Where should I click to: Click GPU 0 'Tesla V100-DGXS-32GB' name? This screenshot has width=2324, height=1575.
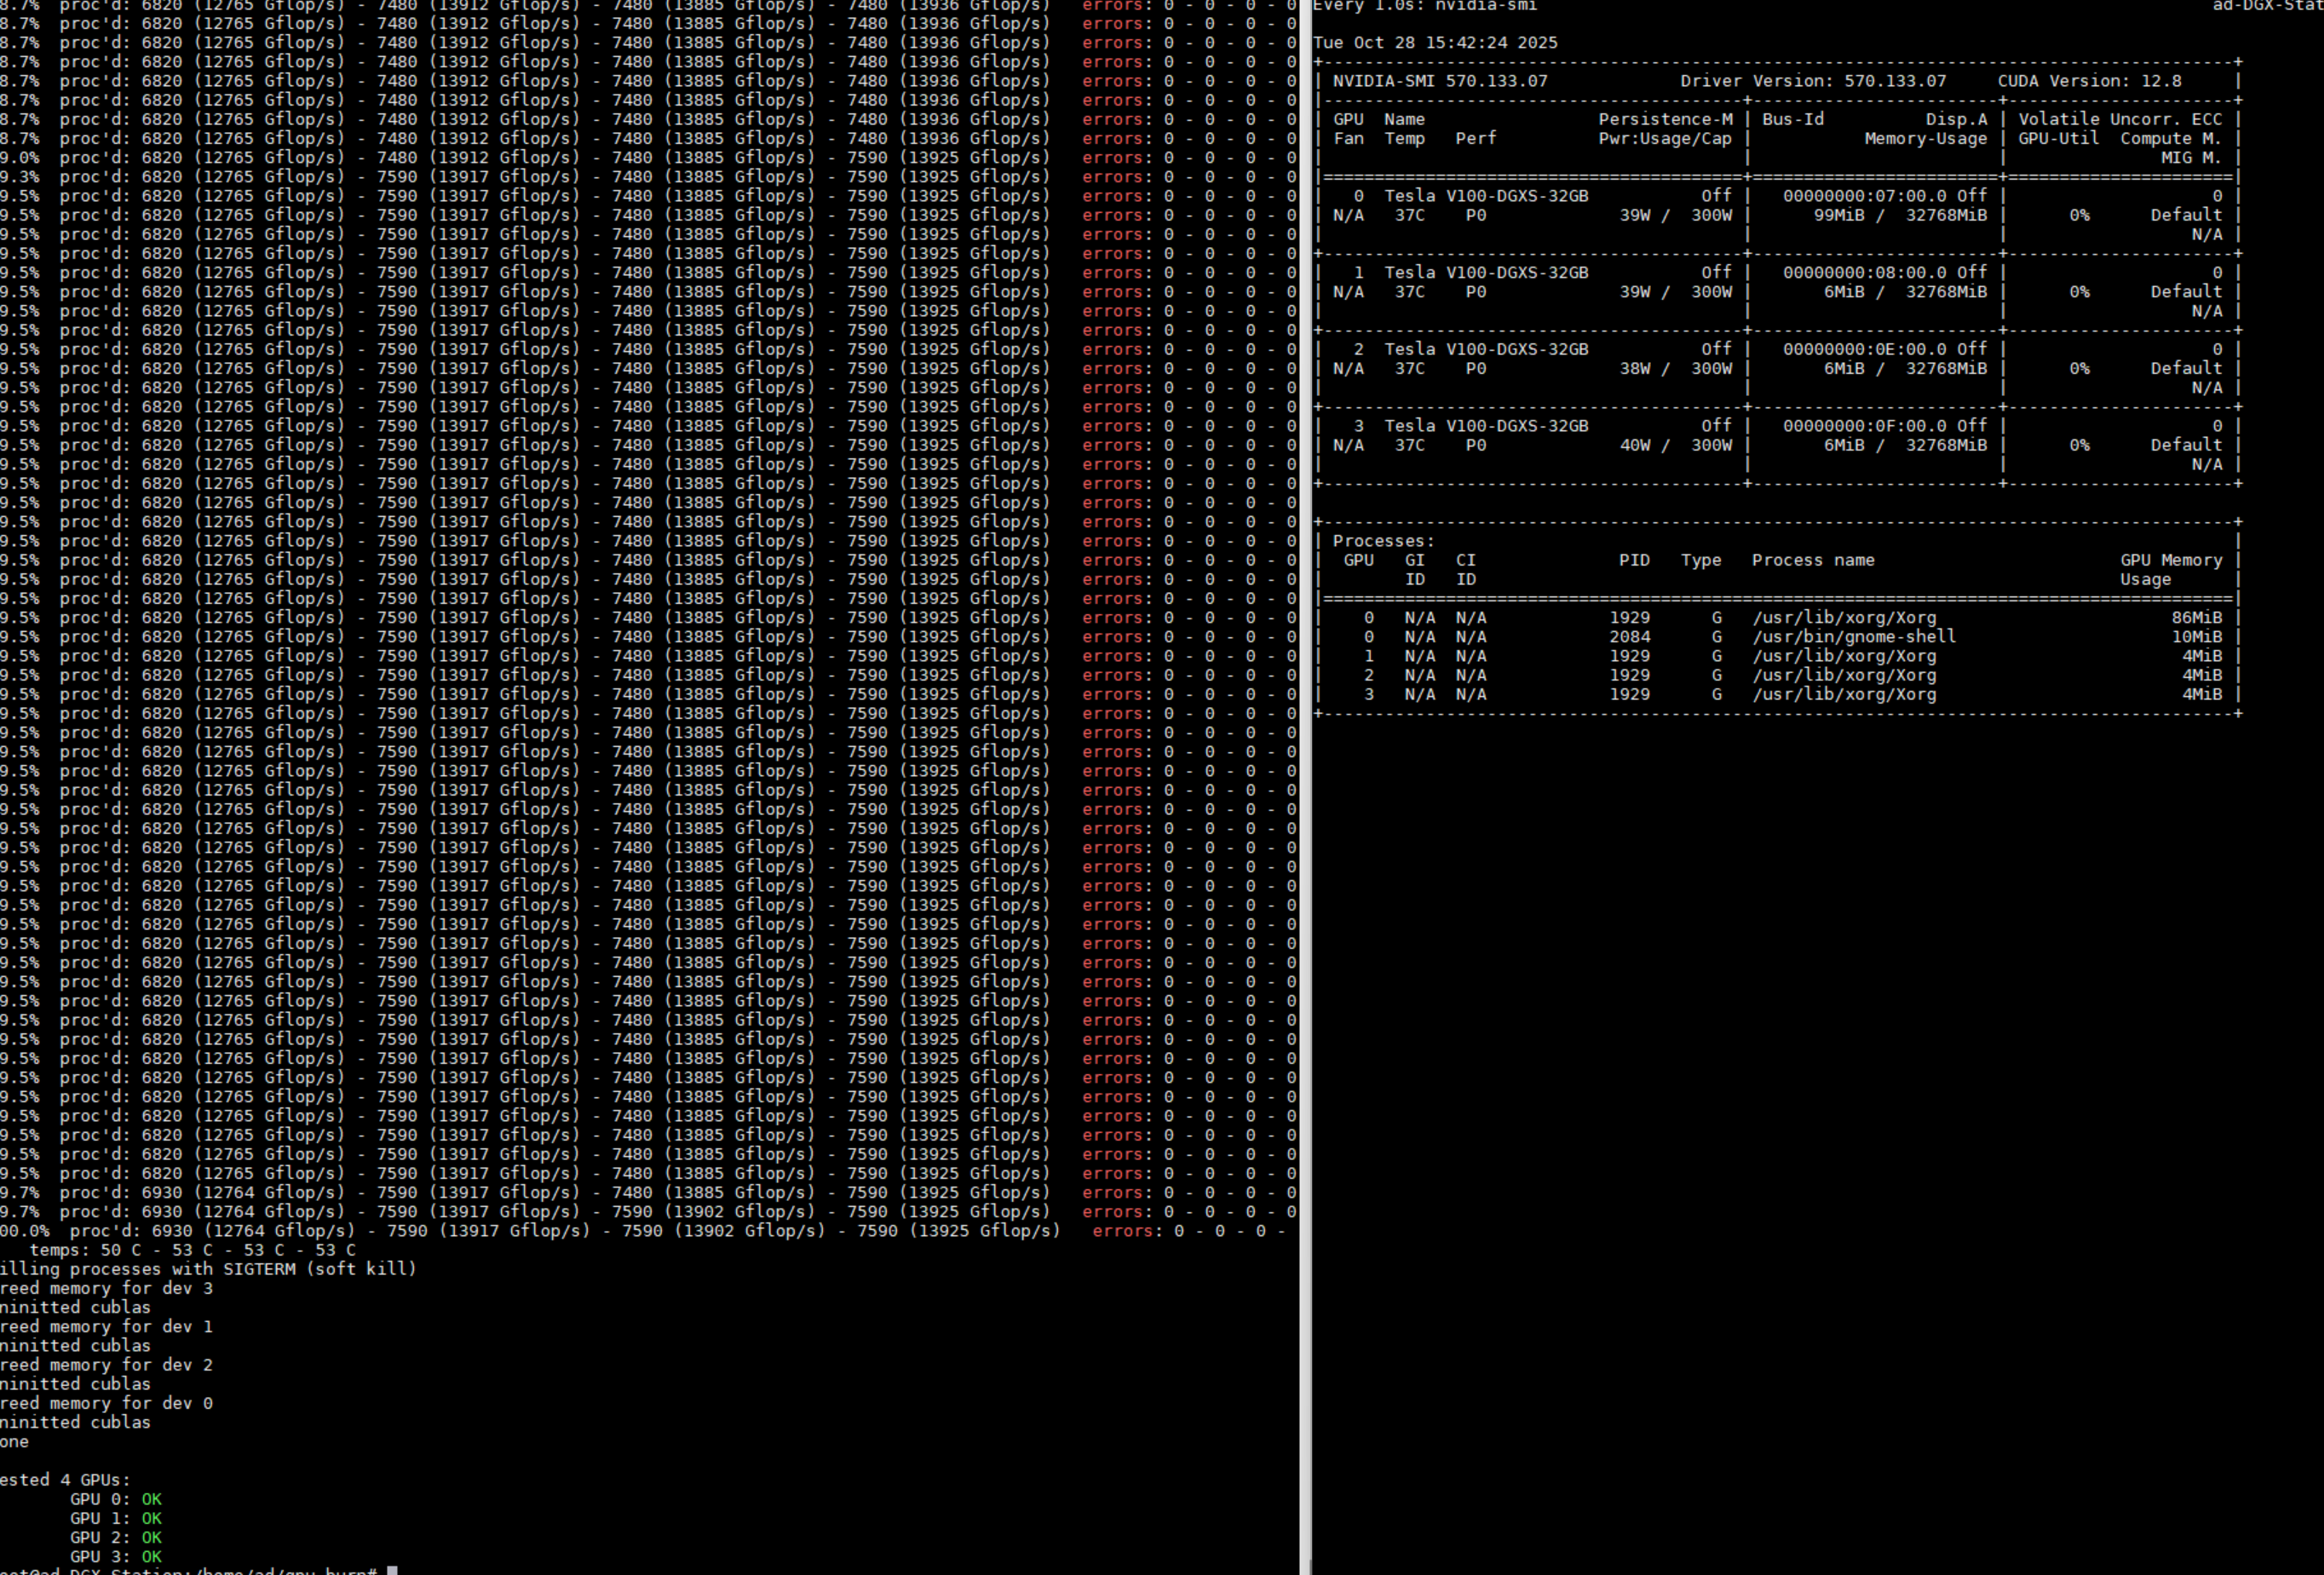[x=1486, y=196]
